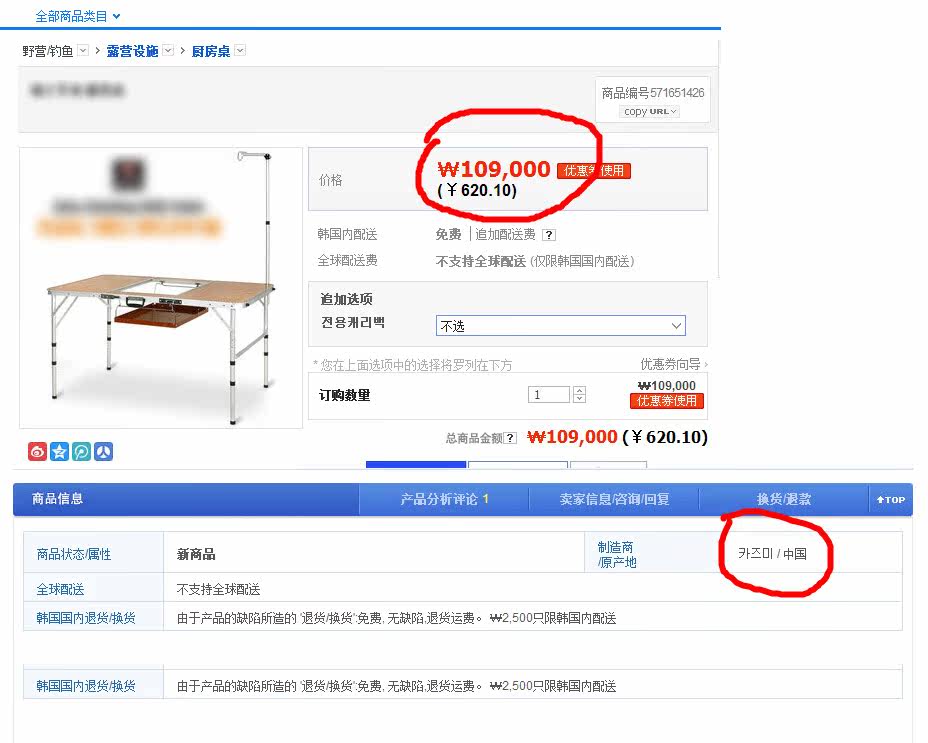Open the 不选 additional option dropdown
The width and height of the screenshot is (928, 743).
560,326
